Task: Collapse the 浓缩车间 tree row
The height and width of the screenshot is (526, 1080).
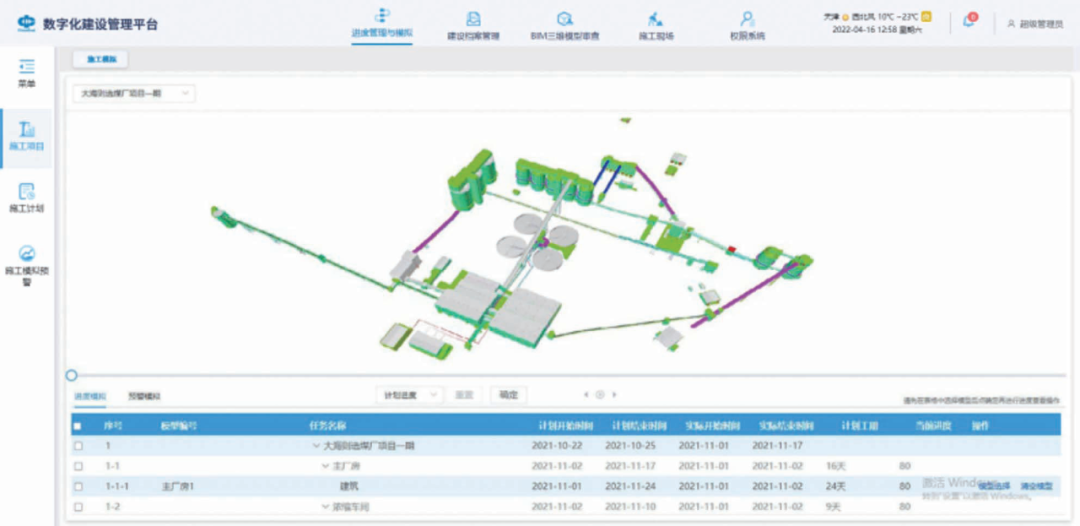Action: pos(325,507)
